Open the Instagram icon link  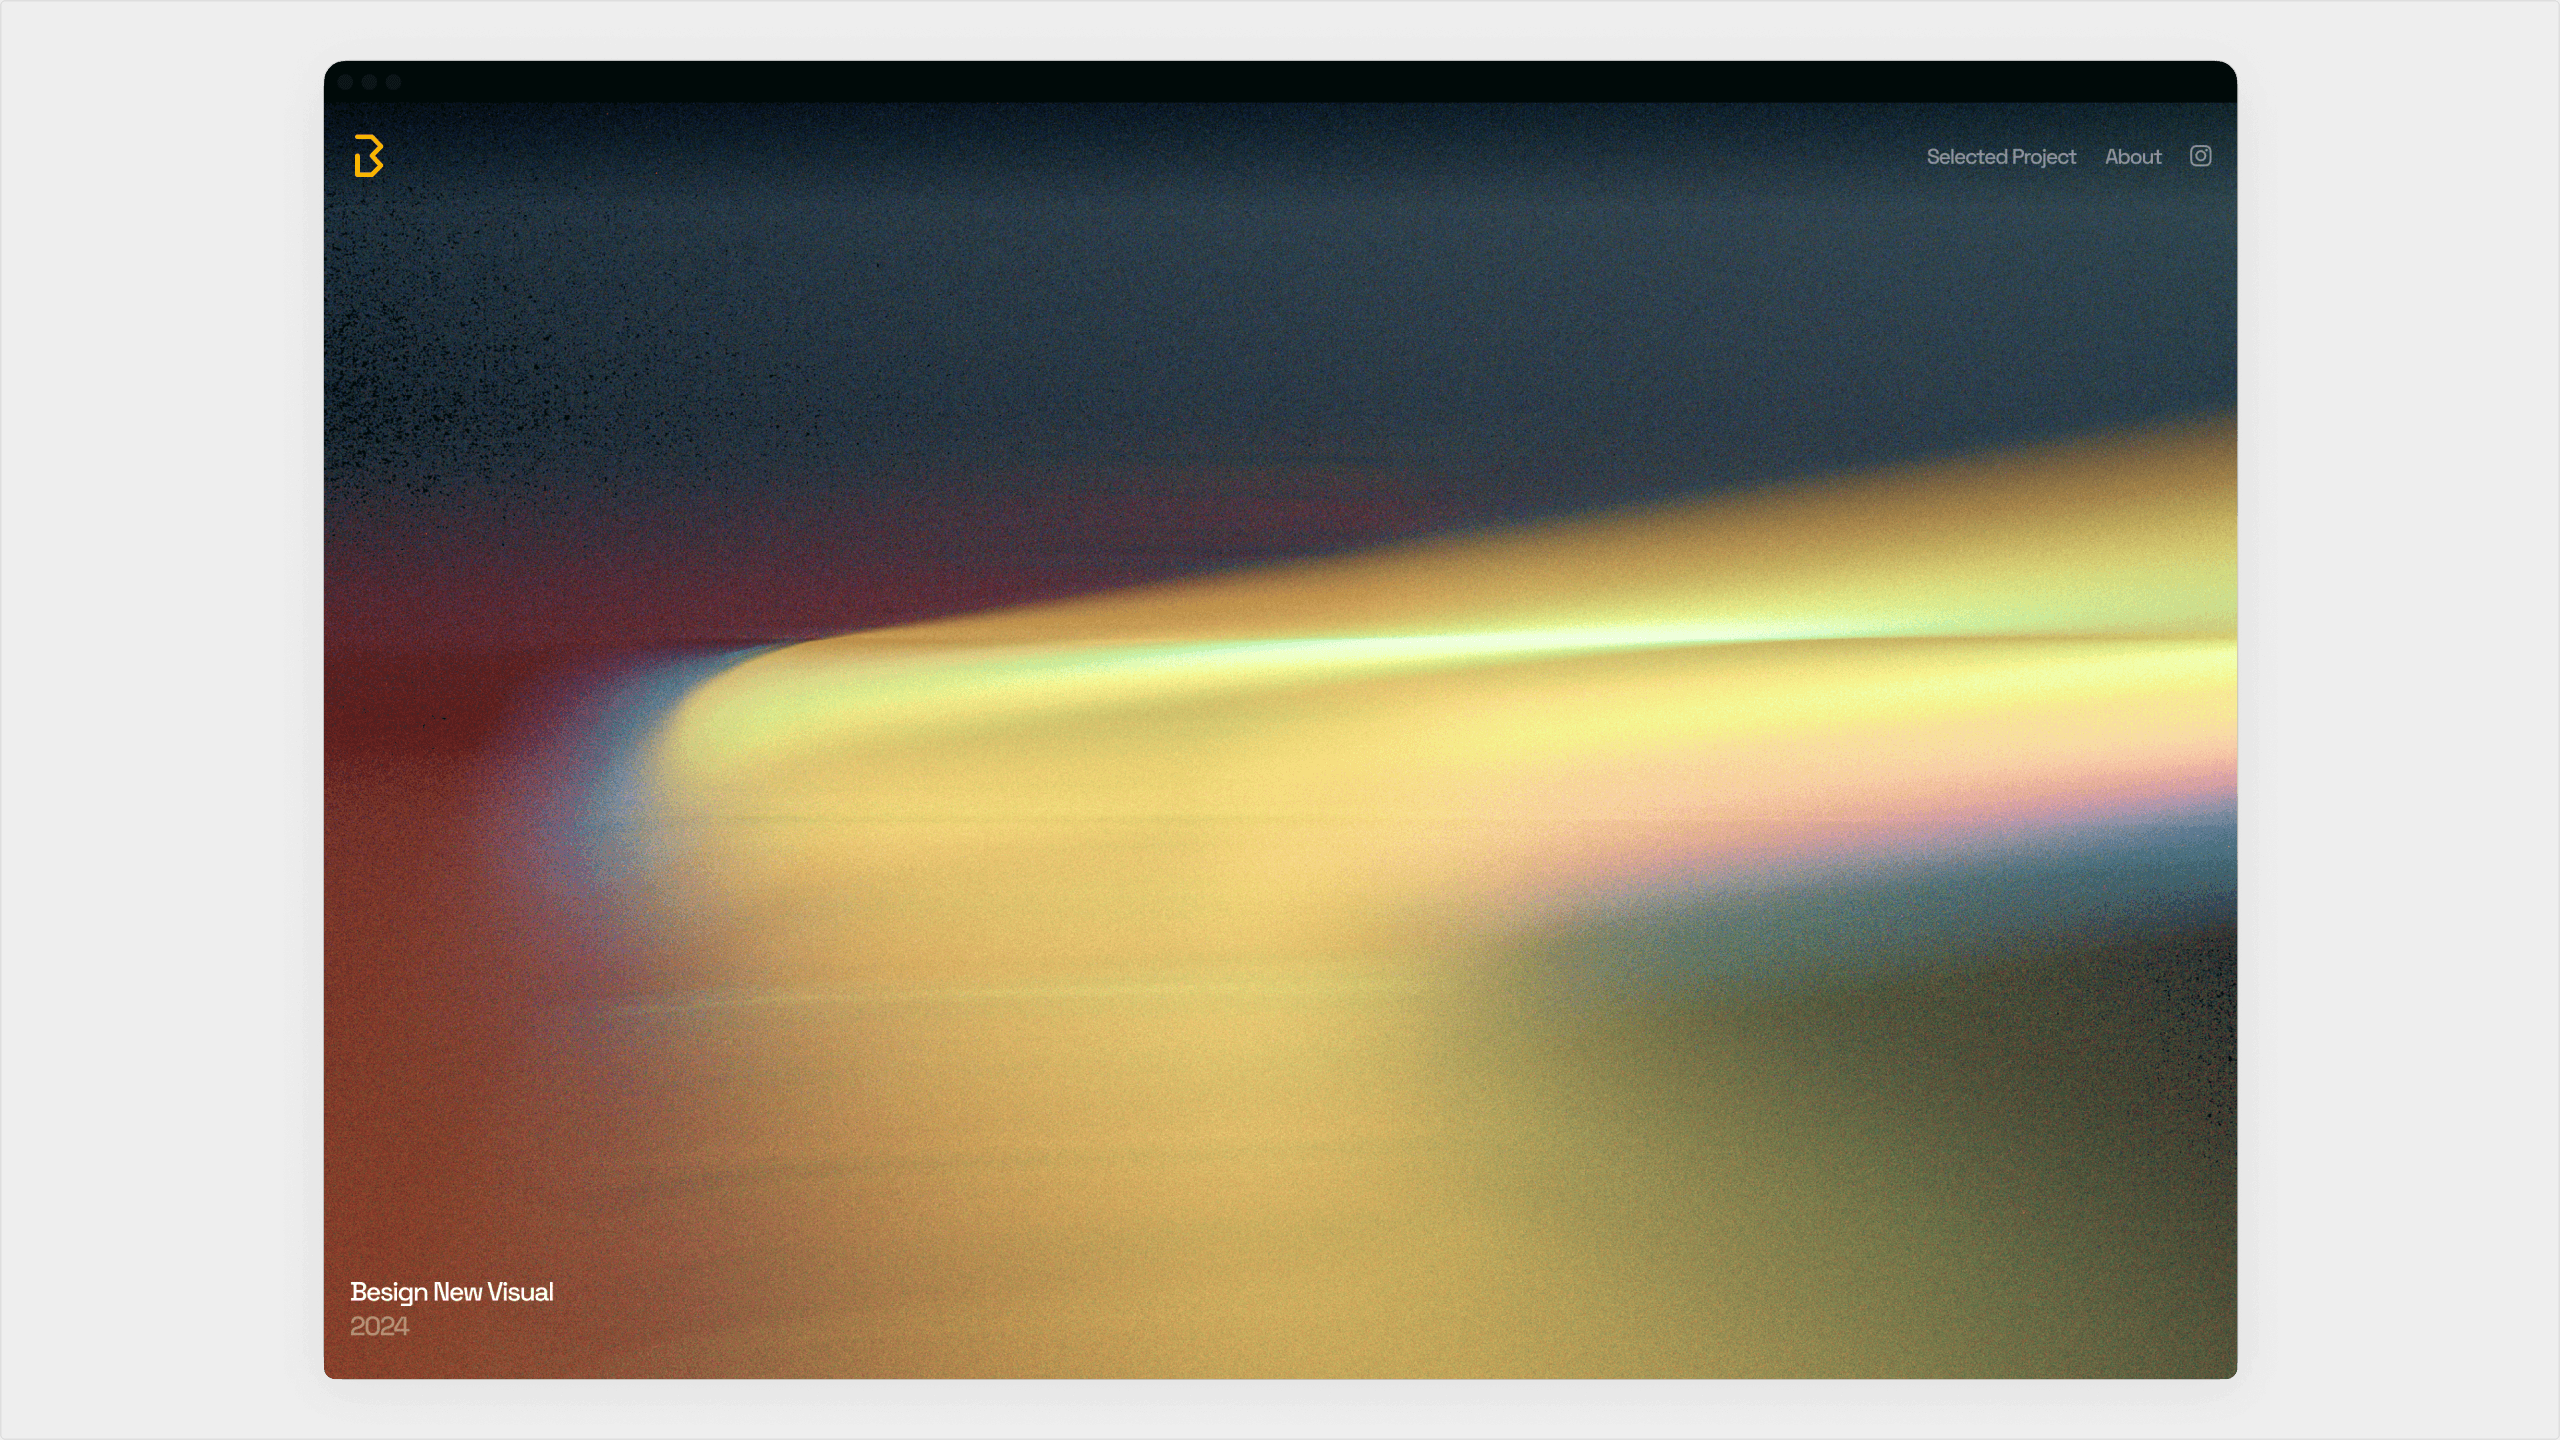tap(2200, 156)
